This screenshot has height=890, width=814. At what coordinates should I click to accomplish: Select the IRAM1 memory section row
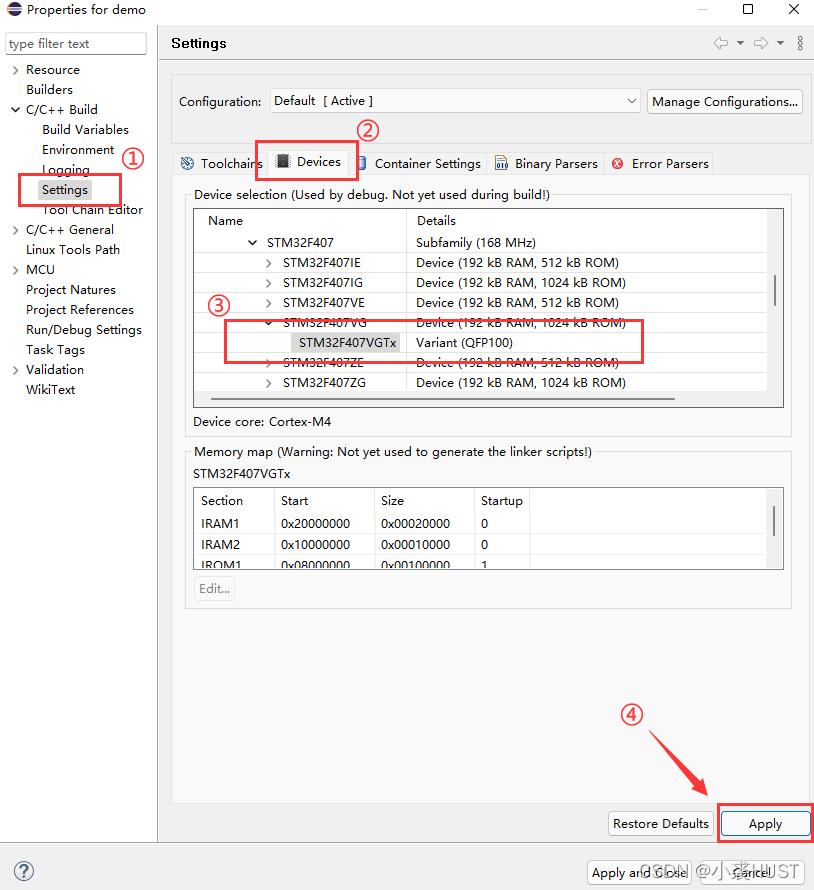(480, 523)
